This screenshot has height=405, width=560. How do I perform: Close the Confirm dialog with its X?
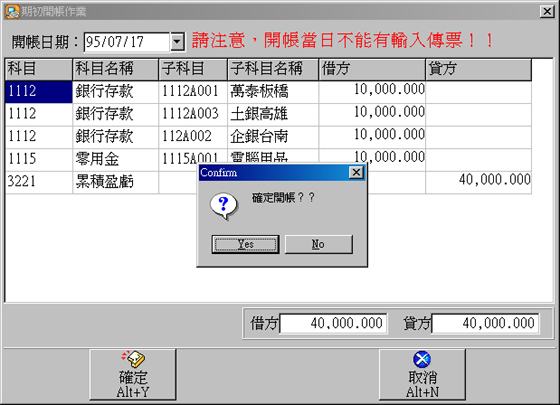[x=356, y=172]
